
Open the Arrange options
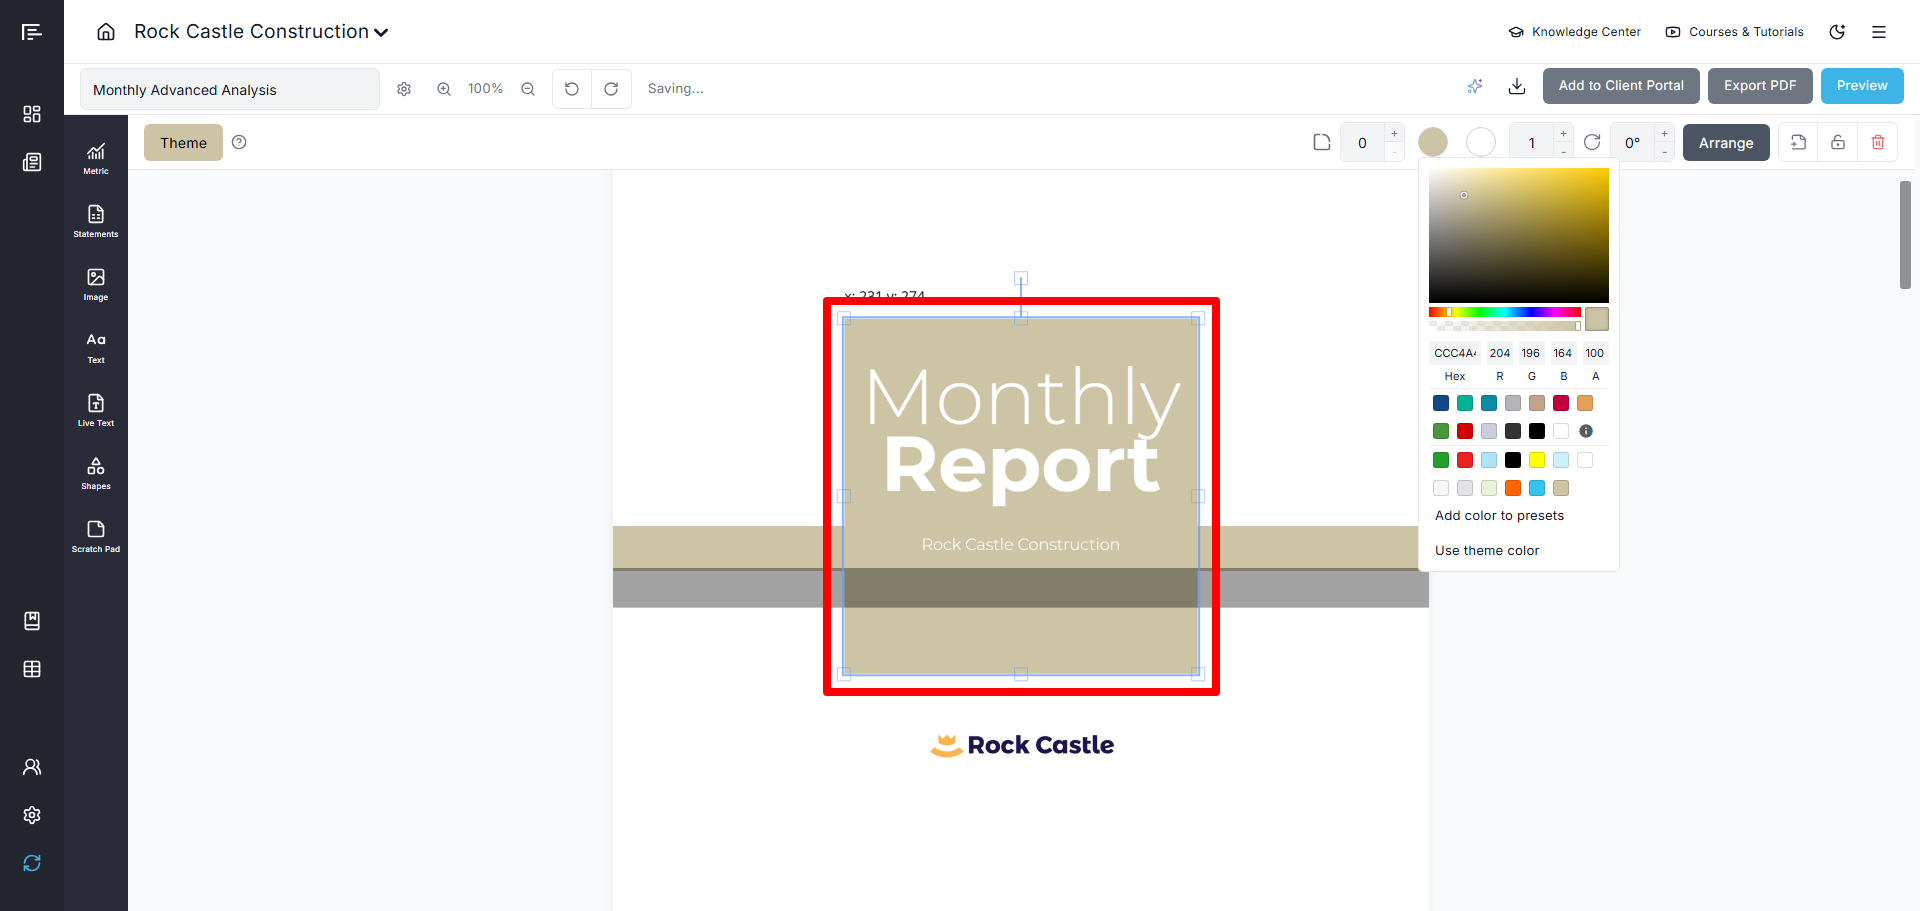(x=1726, y=143)
